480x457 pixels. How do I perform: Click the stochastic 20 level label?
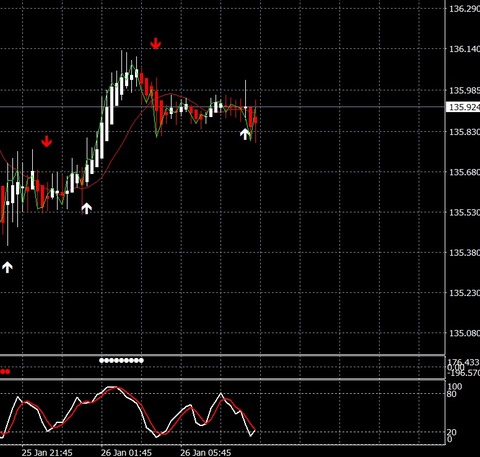pyautogui.click(x=452, y=432)
